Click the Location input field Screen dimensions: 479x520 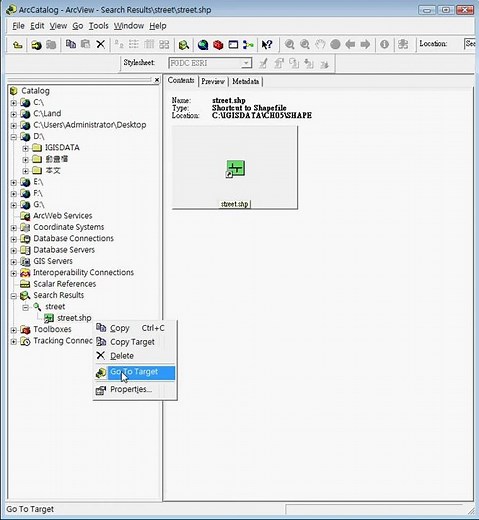coord(469,44)
